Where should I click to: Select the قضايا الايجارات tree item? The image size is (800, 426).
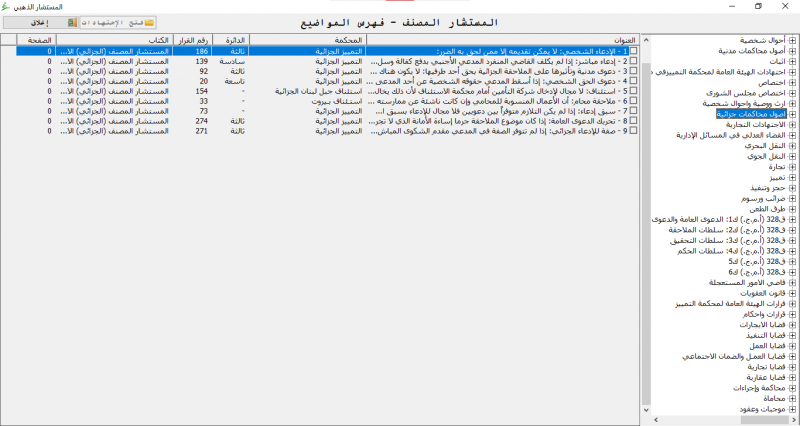pos(763,325)
